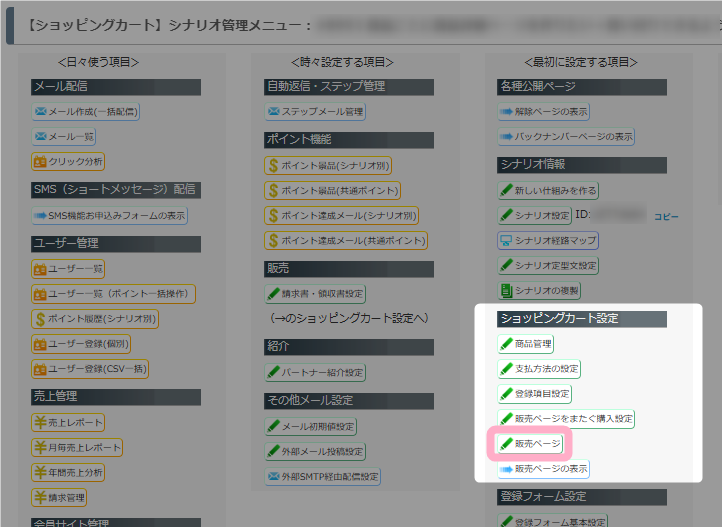Image resolution: width=722 pixels, height=527 pixels.
Task: Open 登録項目設定 button
Action: point(535,394)
